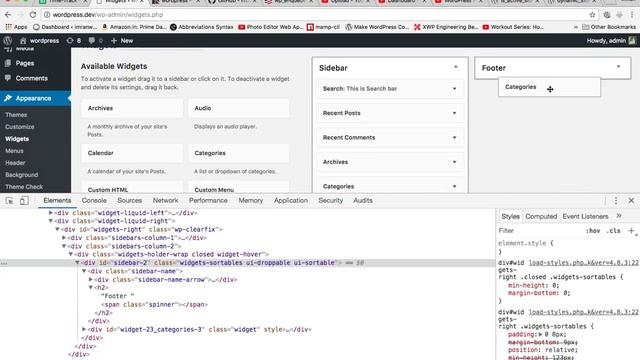Viewport: 640px width, 360px height.
Task: Open DevTools three-dot customize menu
Action: click(x=616, y=200)
